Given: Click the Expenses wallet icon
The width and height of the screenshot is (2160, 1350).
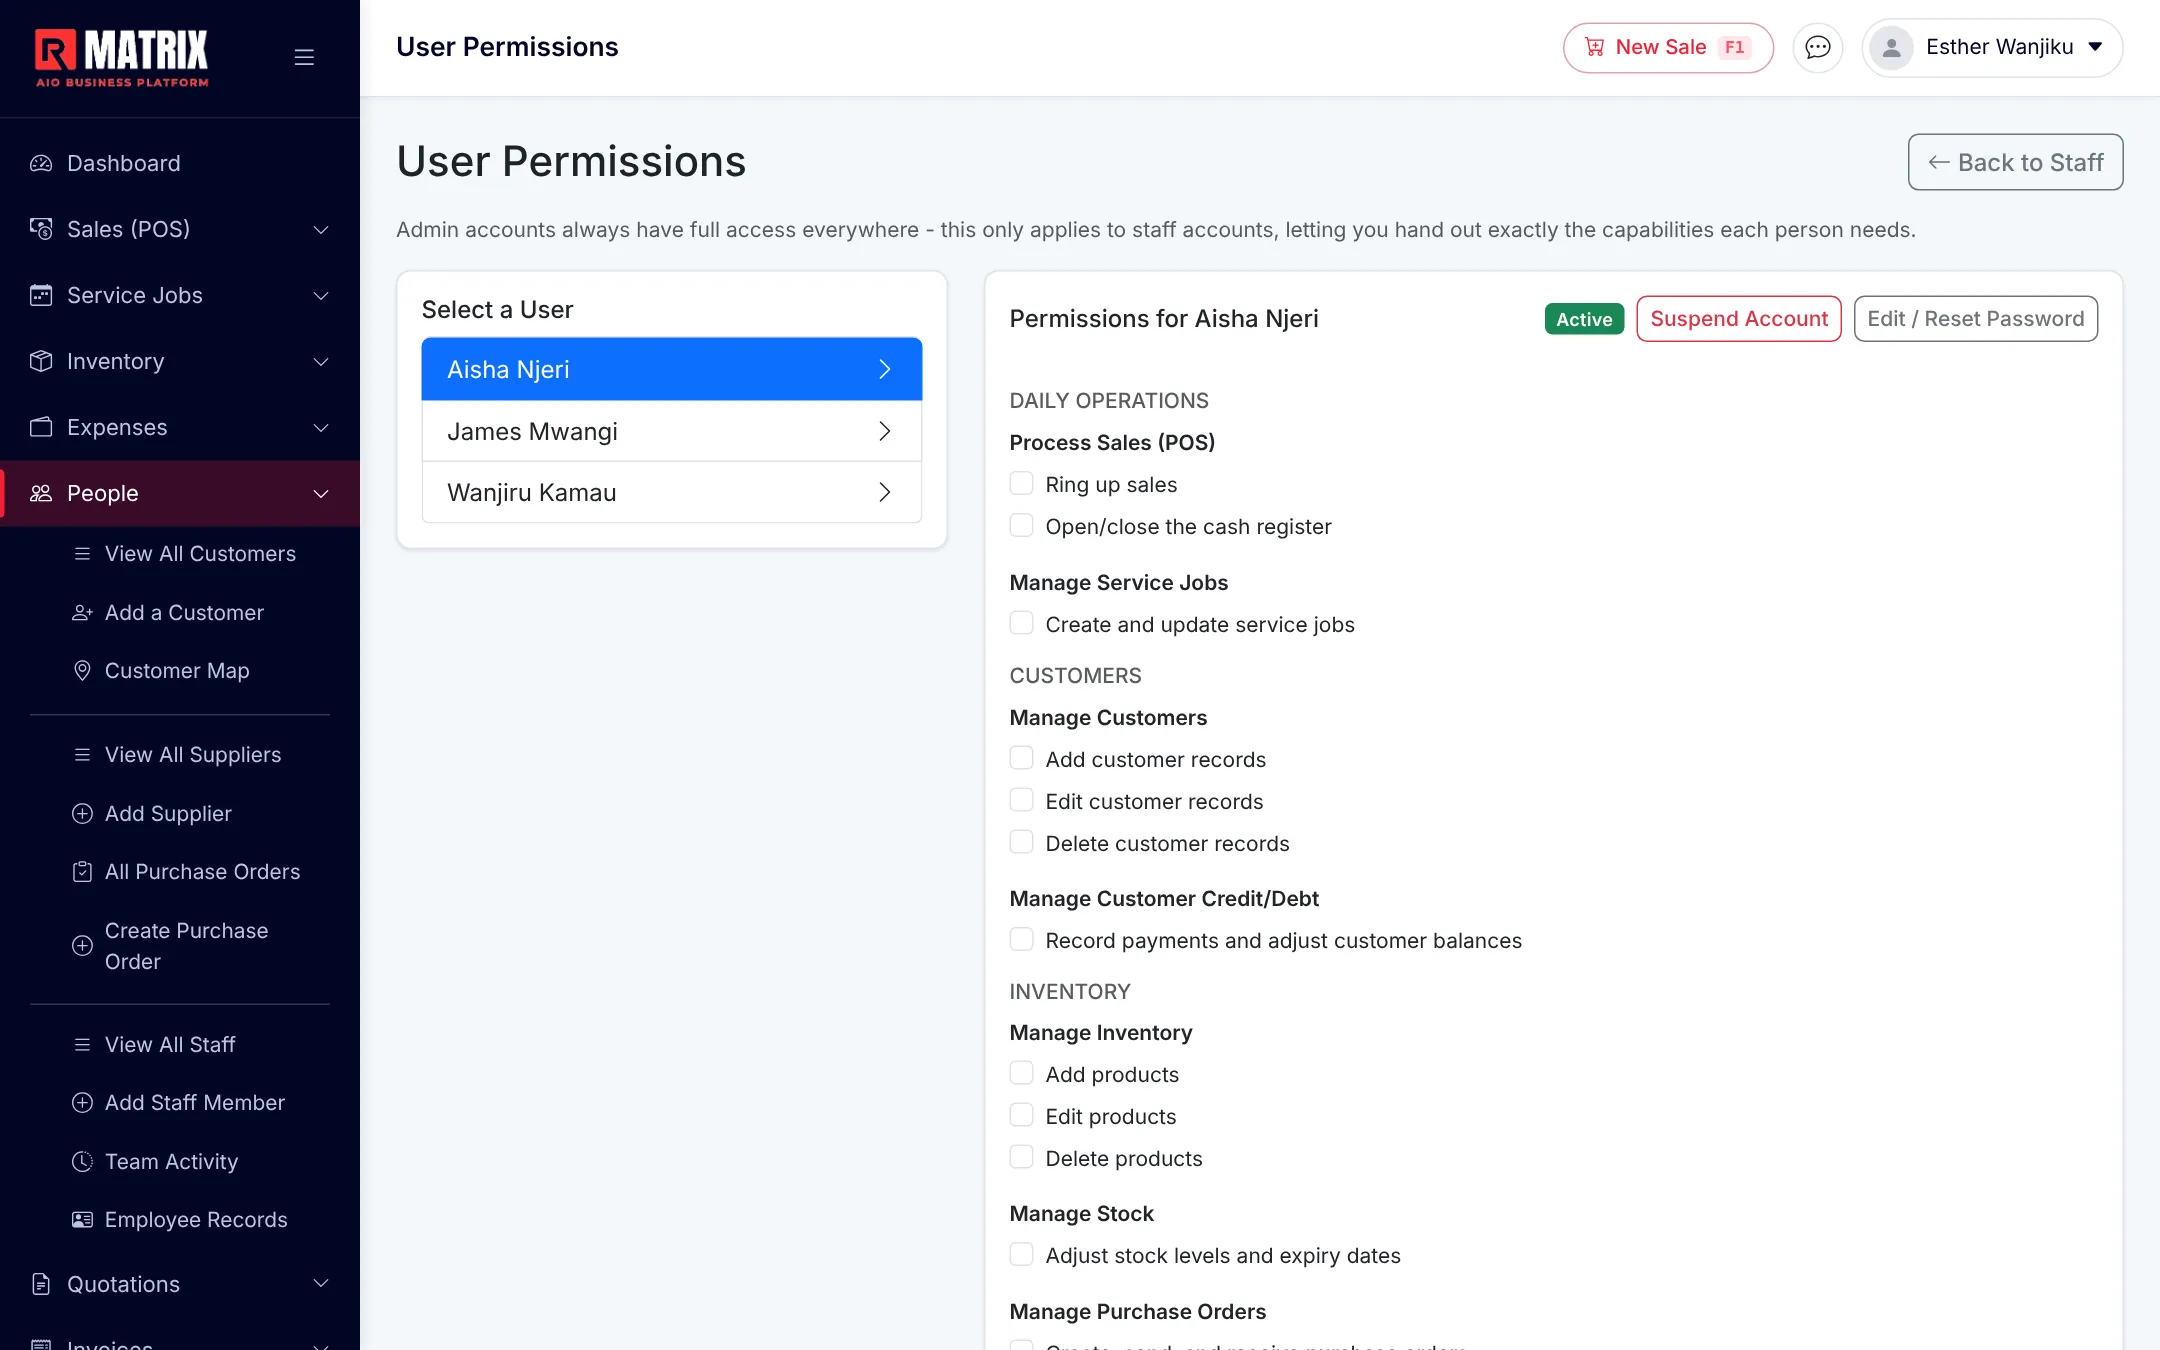Looking at the screenshot, I should (41, 427).
